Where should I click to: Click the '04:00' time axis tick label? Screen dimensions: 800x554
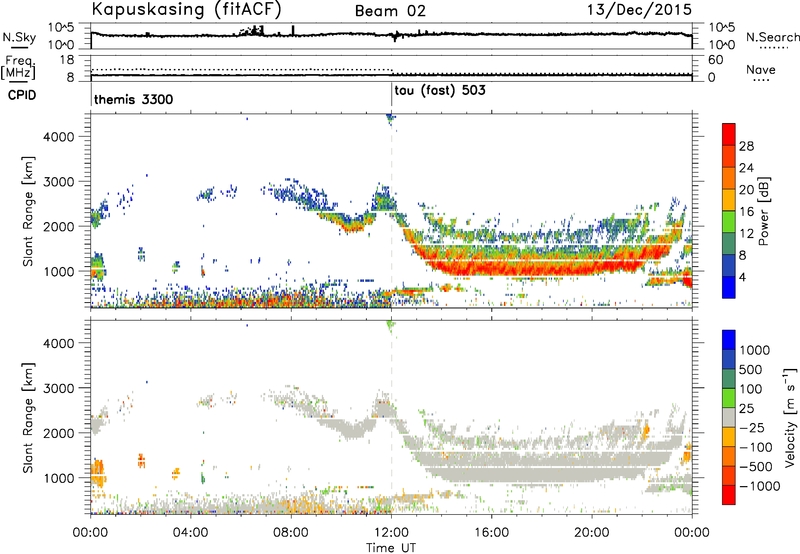[191, 533]
